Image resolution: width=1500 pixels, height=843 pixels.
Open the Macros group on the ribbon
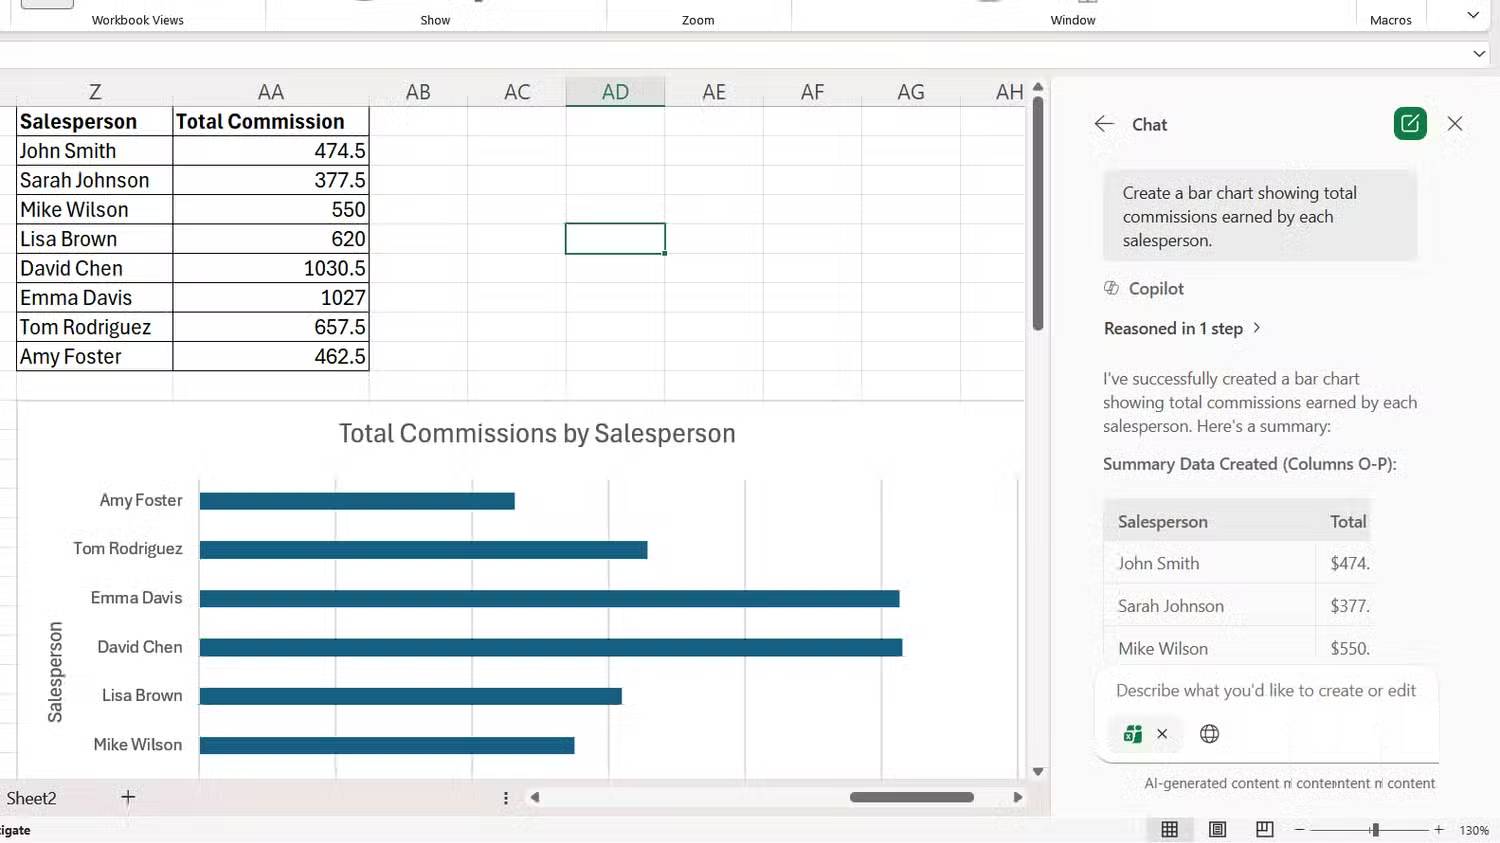(x=1390, y=18)
